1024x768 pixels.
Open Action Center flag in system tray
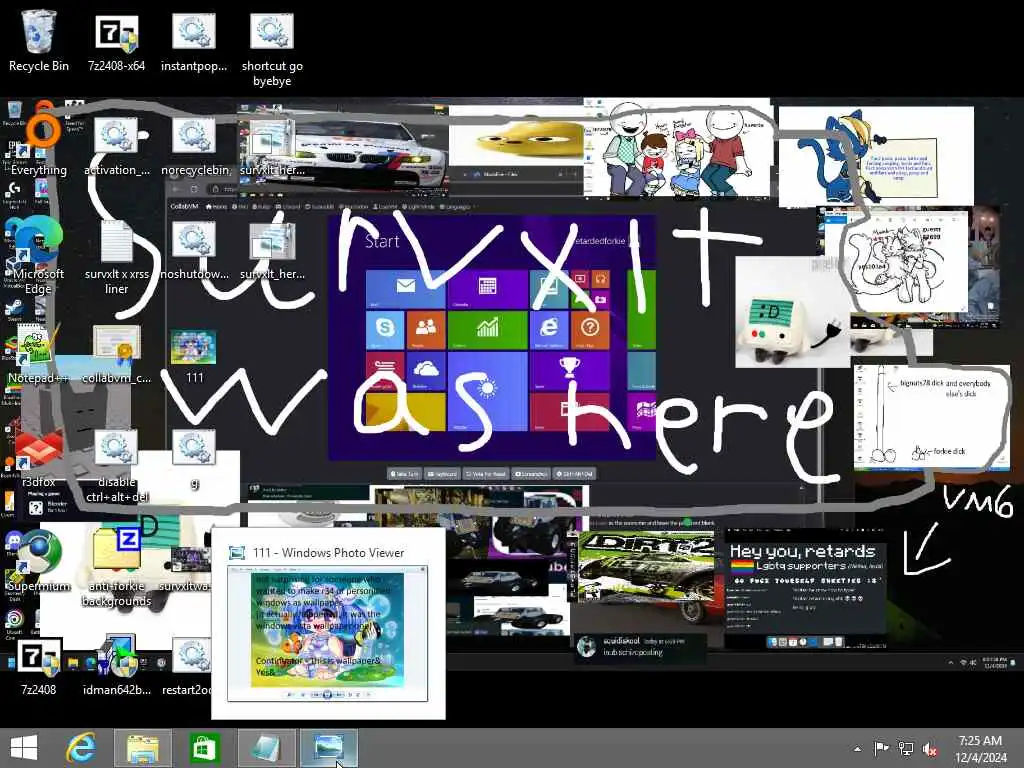click(881, 749)
